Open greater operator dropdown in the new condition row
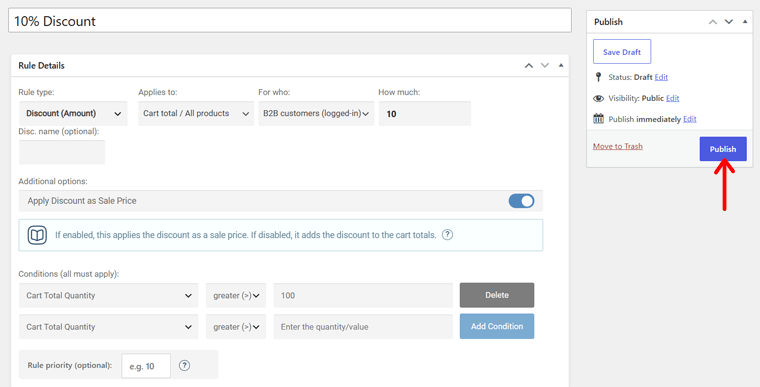The image size is (760, 387). pyautogui.click(x=236, y=327)
